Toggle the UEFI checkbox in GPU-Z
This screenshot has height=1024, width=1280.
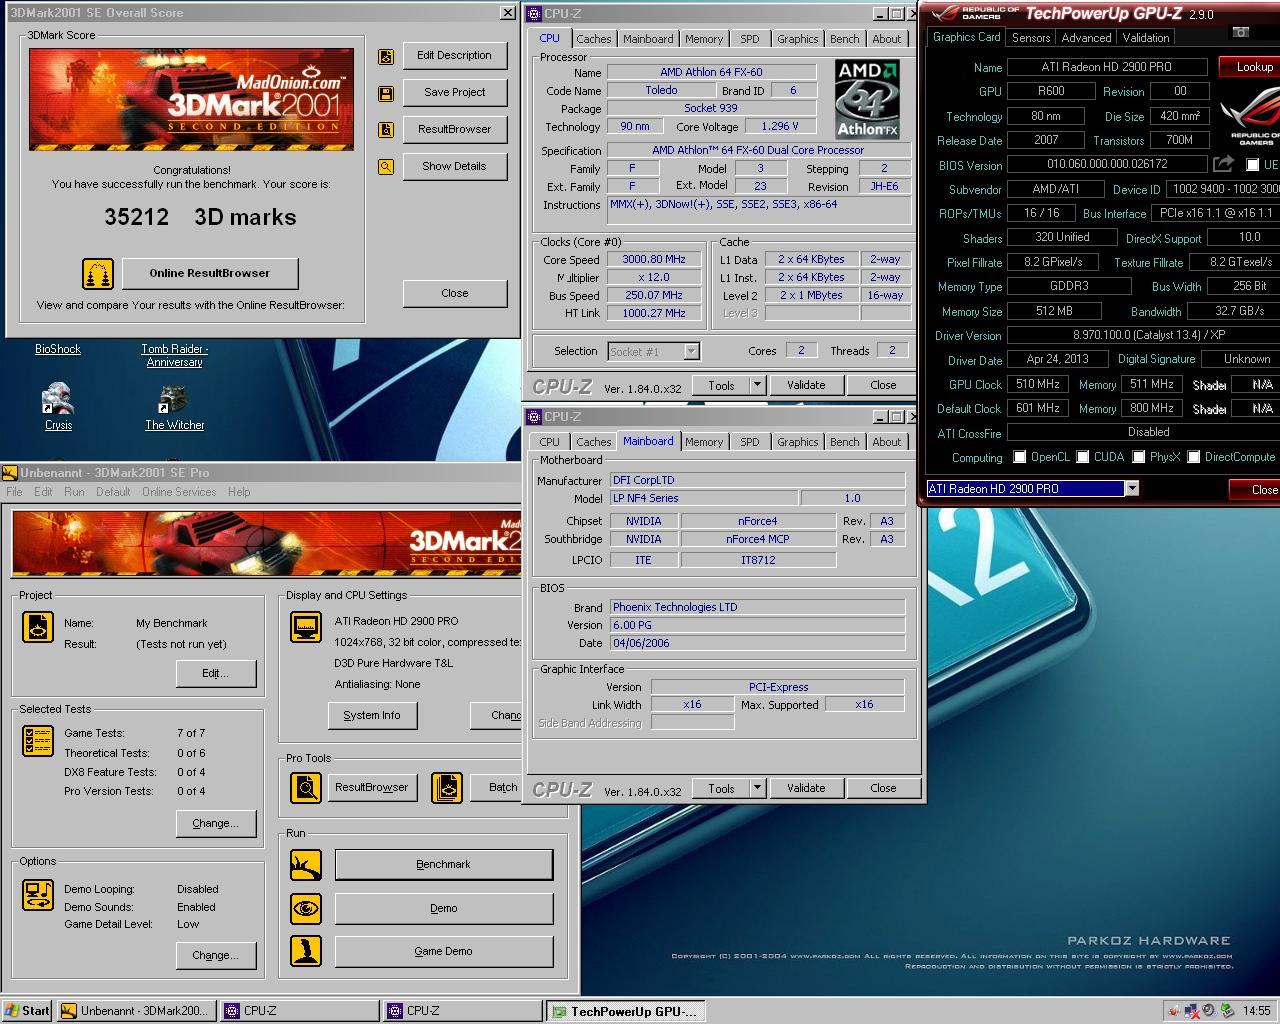coord(1252,165)
